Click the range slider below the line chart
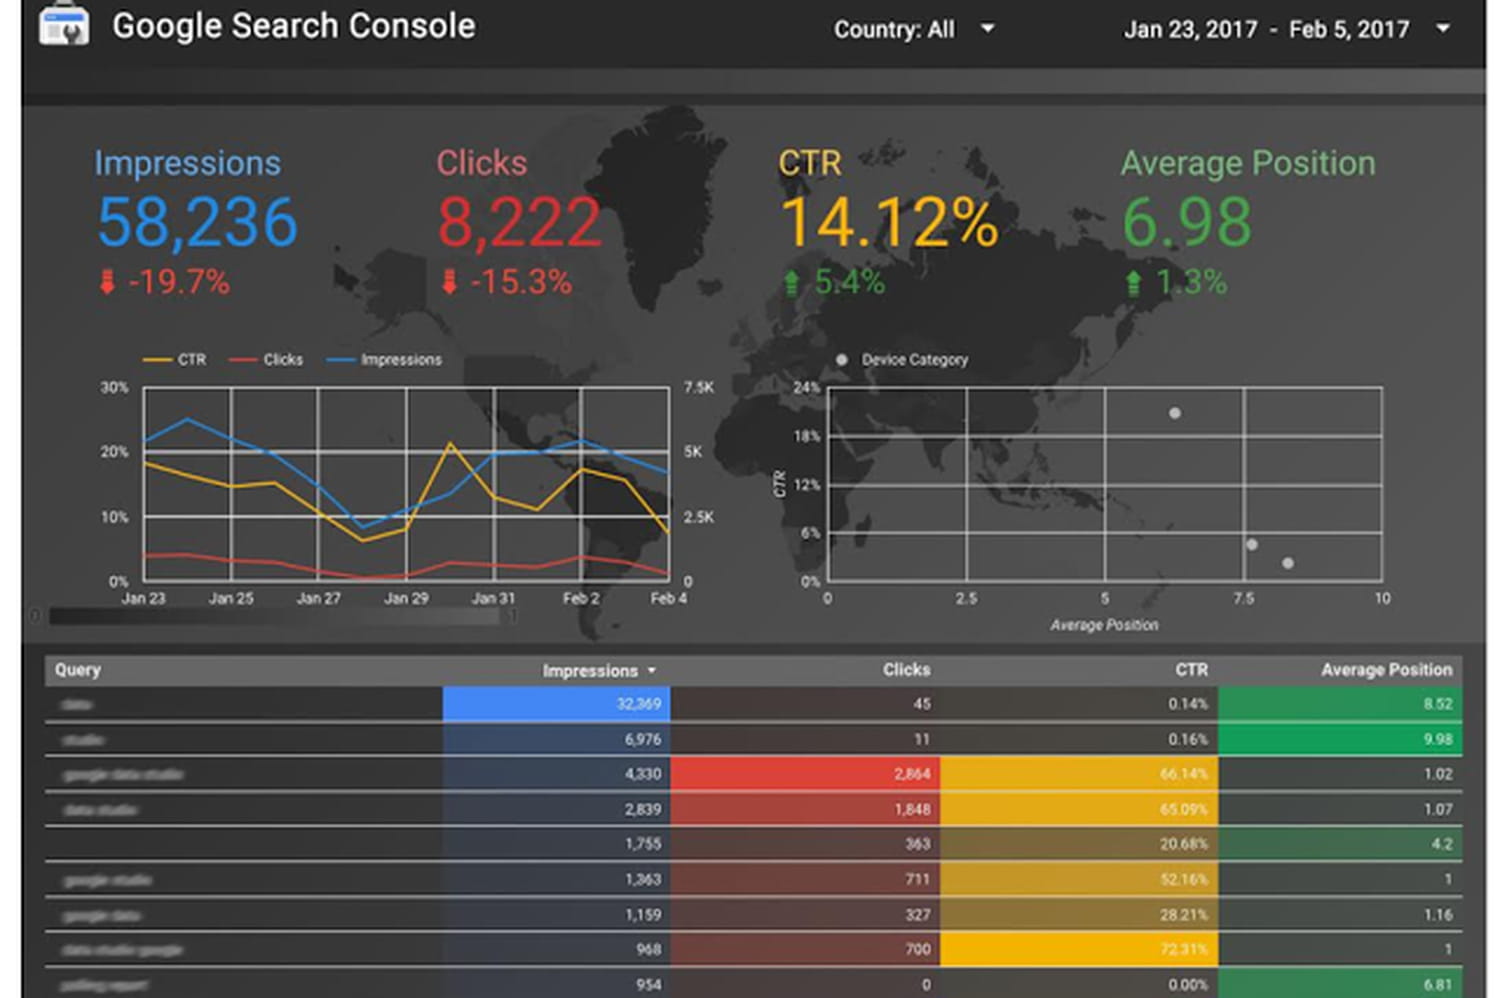The image size is (1500, 998). pyautogui.click(x=275, y=616)
